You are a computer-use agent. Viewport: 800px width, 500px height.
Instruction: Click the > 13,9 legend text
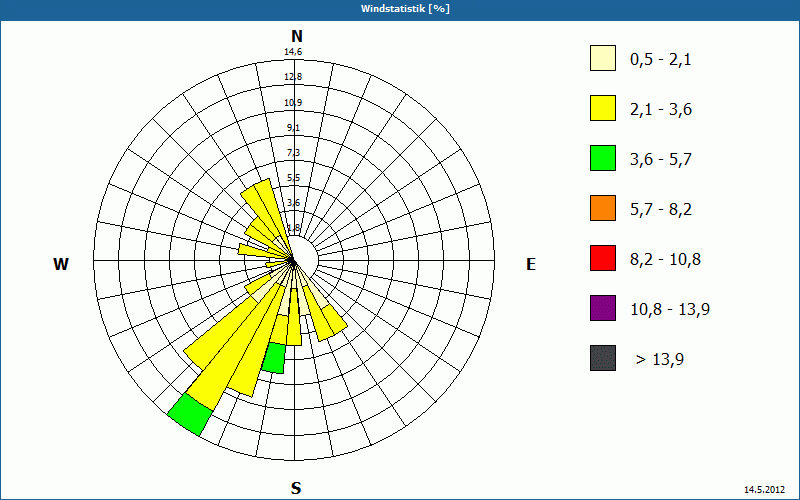[x=660, y=360]
